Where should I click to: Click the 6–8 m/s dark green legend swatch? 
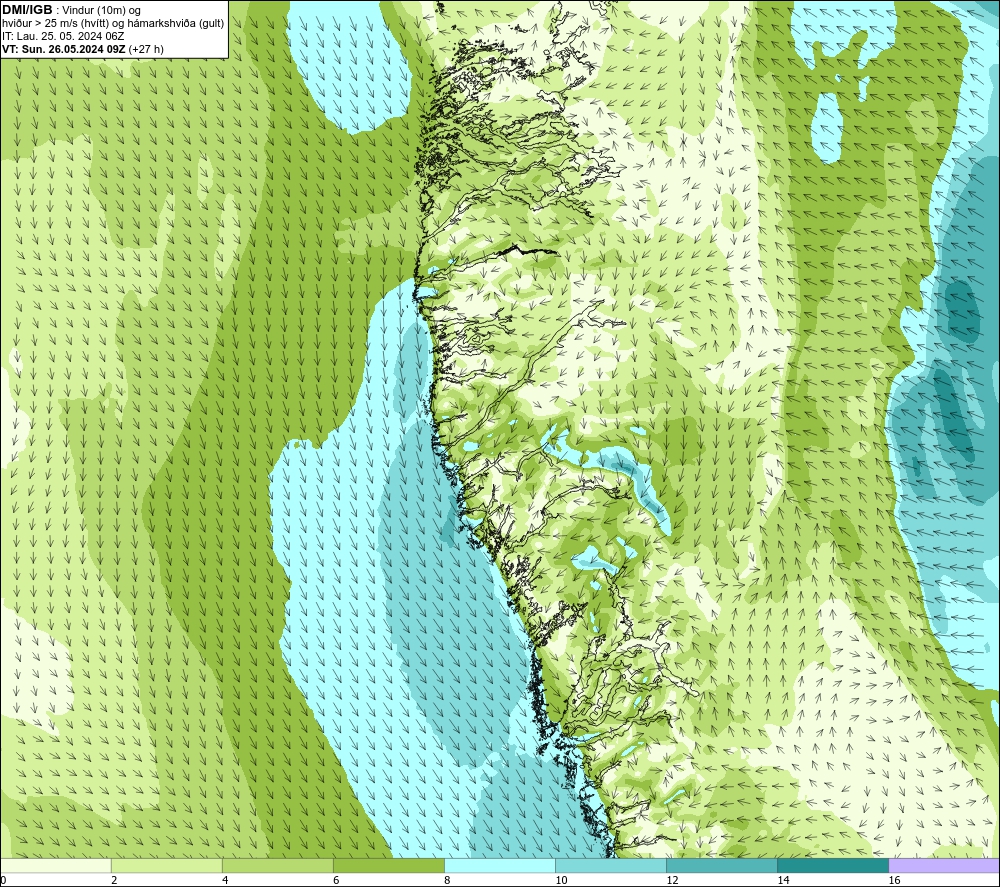tap(388, 865)
